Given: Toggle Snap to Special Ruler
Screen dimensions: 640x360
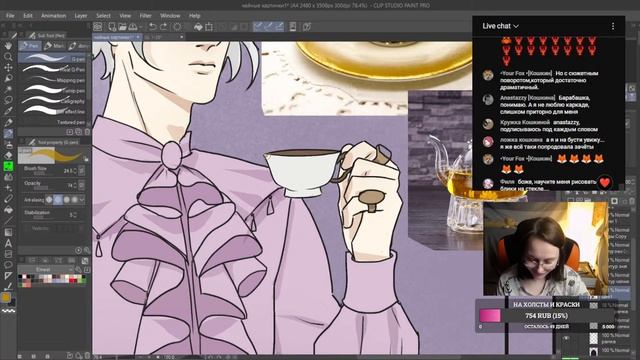Looking at the screenshot, I should pos(268,27).
